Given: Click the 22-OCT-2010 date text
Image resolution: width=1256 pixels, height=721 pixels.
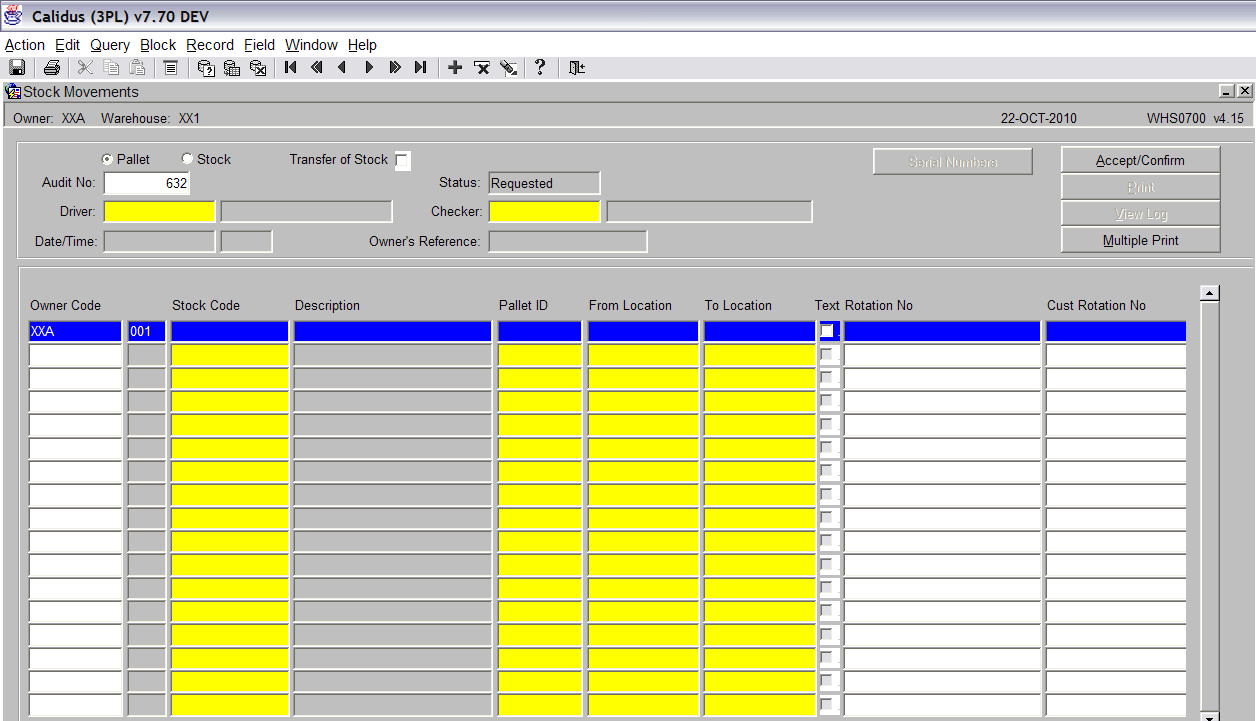Looking at the screenshot, I should [x=1039, y=118].
